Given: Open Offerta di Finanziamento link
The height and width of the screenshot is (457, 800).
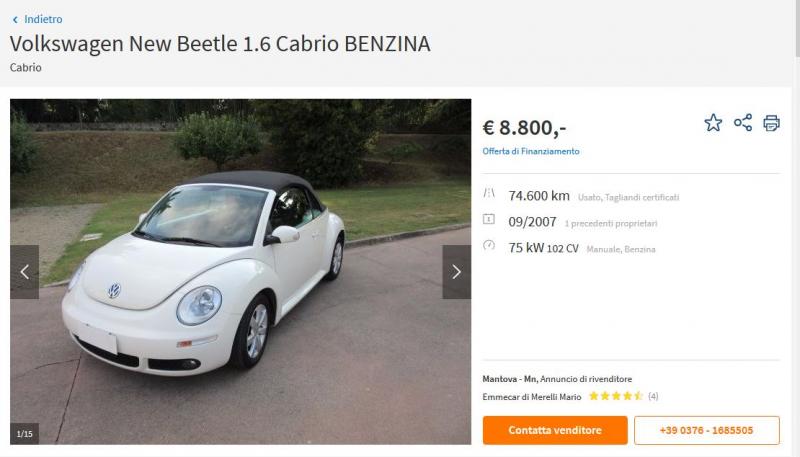Looking at the screenshot, I should (531, 151).
